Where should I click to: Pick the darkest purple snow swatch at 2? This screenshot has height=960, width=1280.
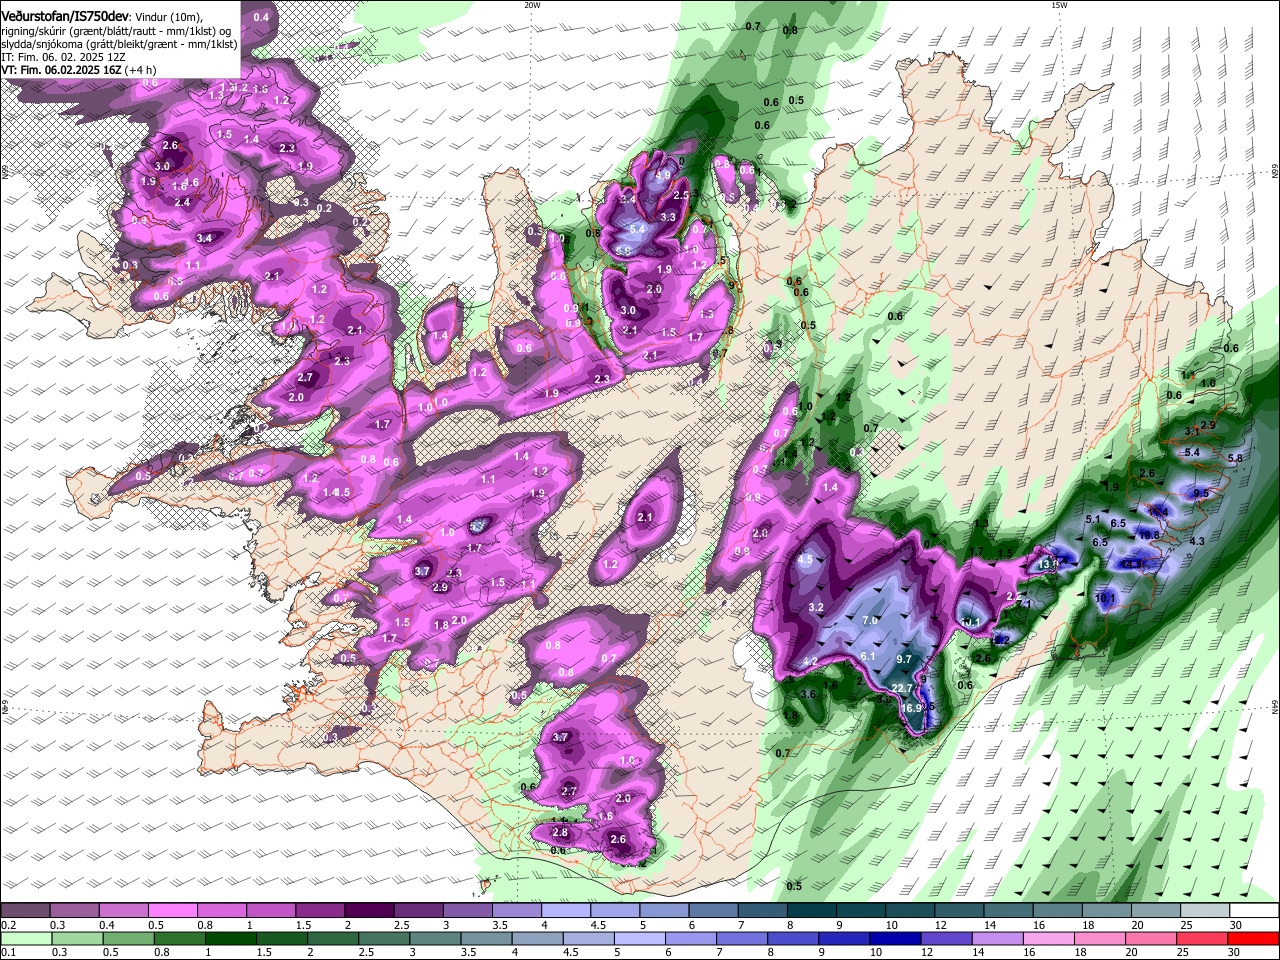pyautogui.click(x=369, y=911)
